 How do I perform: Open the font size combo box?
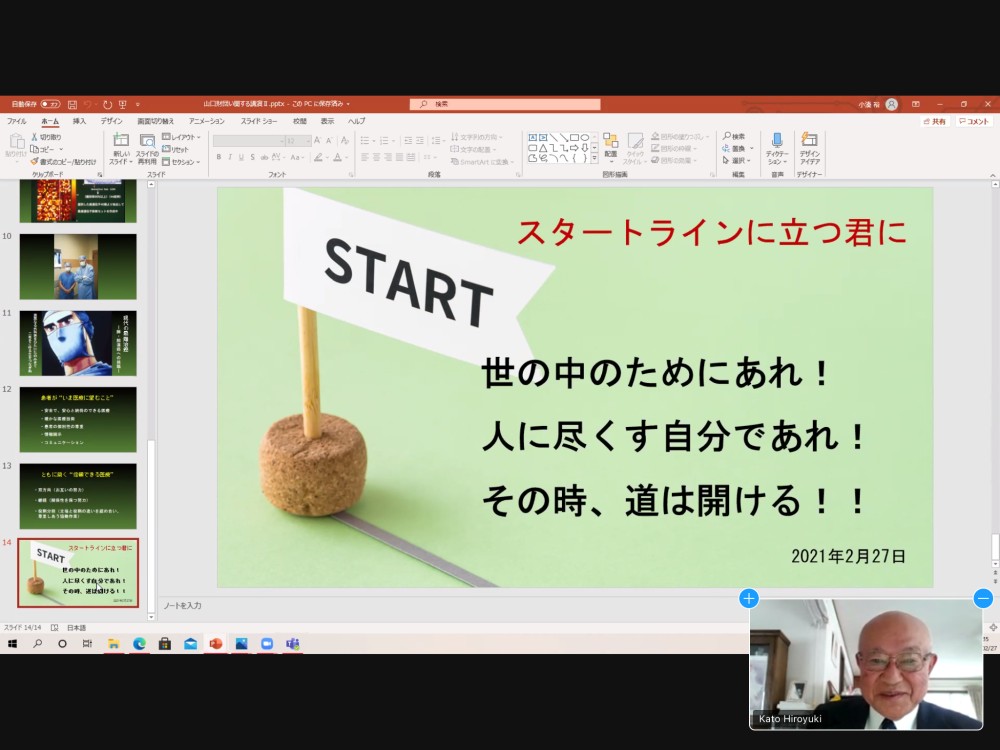tap(298, 140)
